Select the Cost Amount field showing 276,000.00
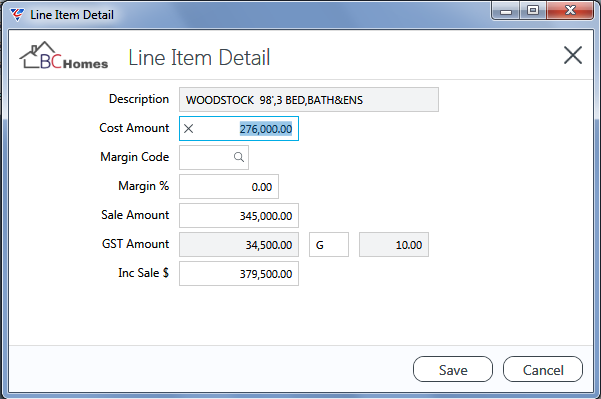 point(239,129)
